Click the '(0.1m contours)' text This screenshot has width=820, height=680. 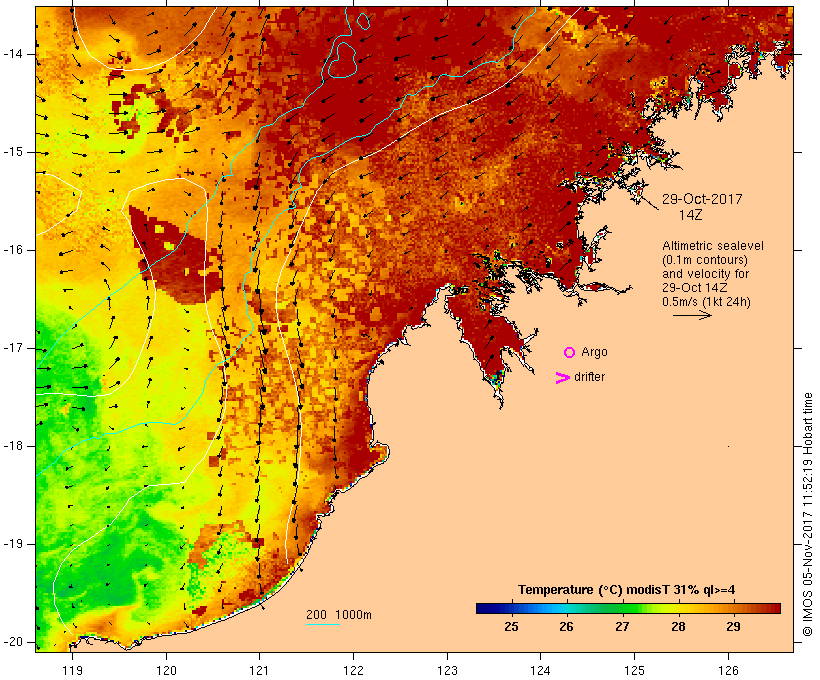(x=705, y=260)
